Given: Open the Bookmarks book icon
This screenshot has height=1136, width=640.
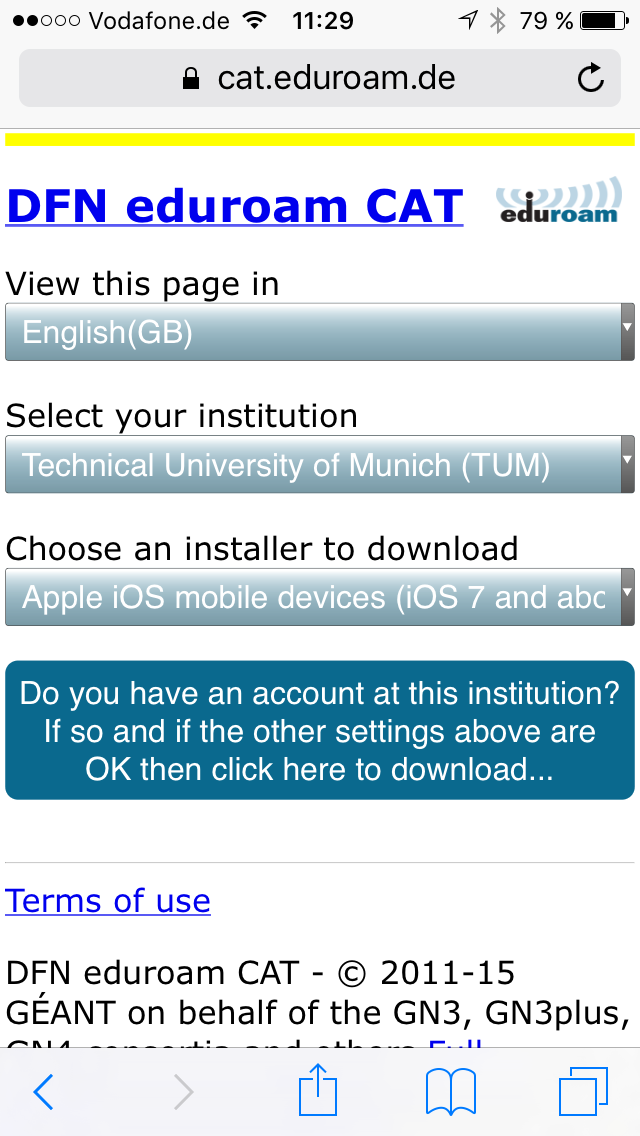Looking at the screenshot, I should coord(450,1092).
